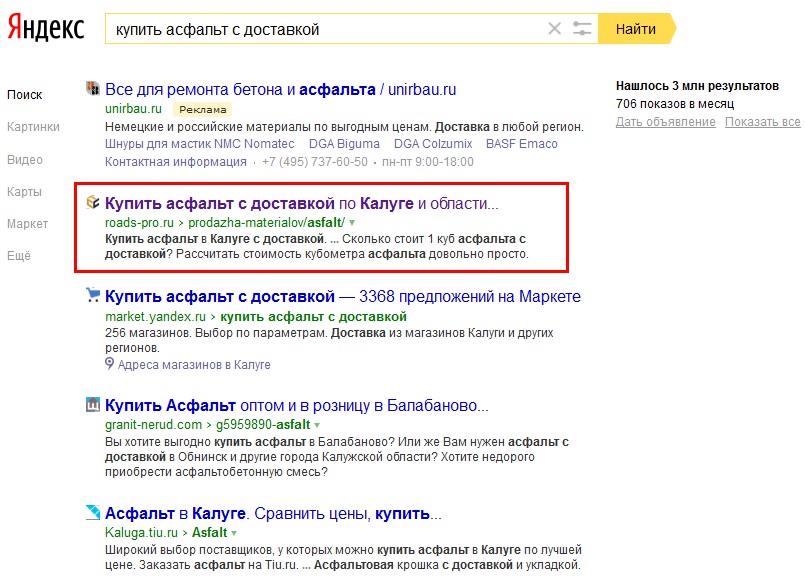Open 'Все для ремонта бетона и асфальта' ad title
805x581 pixels.
tap(280, 89)
